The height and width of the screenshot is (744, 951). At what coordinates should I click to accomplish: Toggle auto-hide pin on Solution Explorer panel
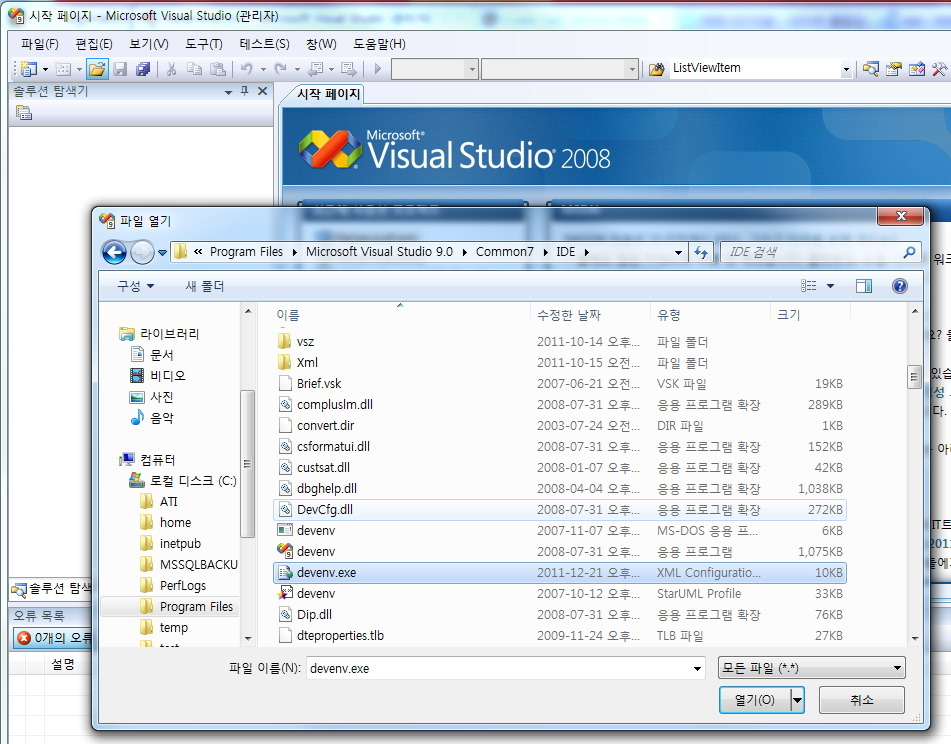[x=245, y=91]
